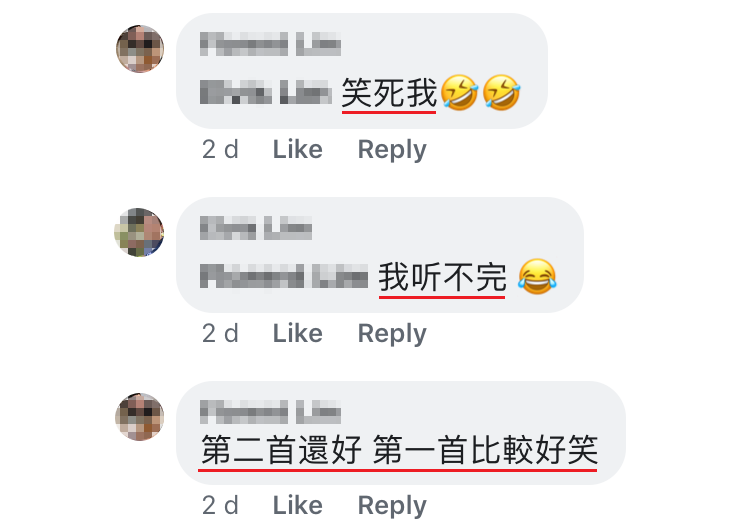Open the first comment's 2 d timestamp
This screenshot has width=750, height=528.
tap(220, 150)
